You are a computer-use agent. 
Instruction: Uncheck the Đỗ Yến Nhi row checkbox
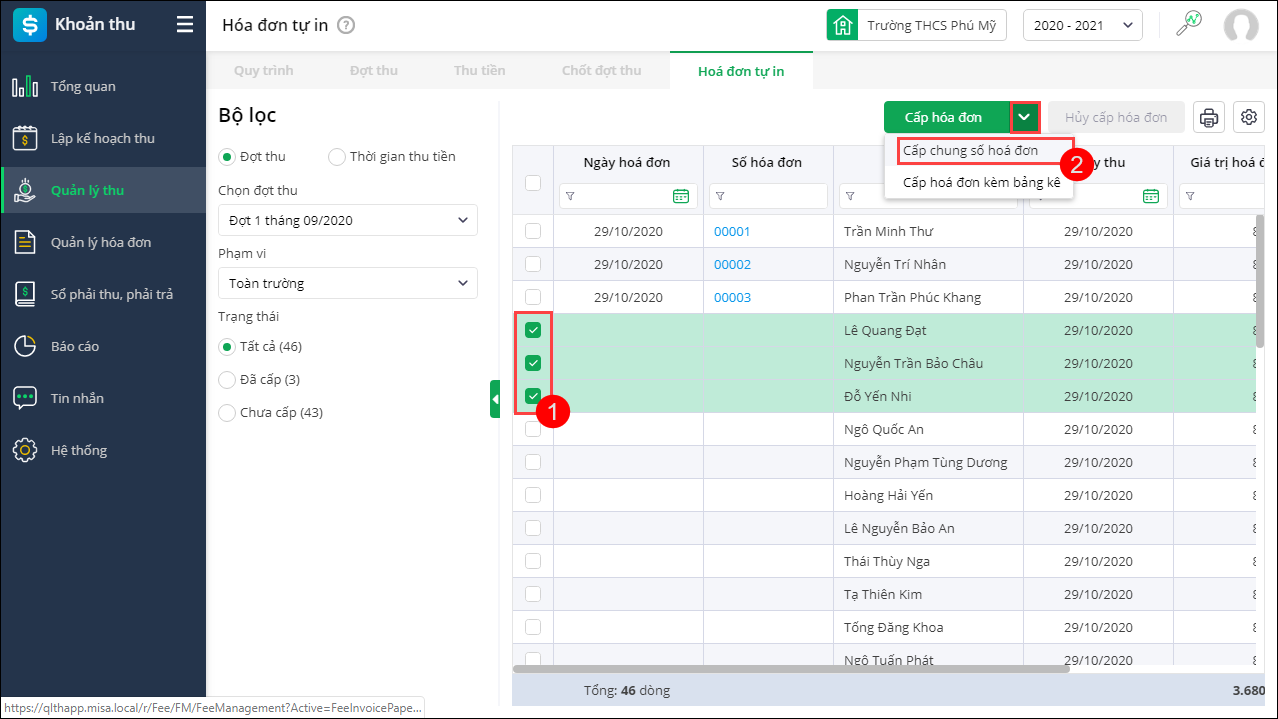pos(533,396)
